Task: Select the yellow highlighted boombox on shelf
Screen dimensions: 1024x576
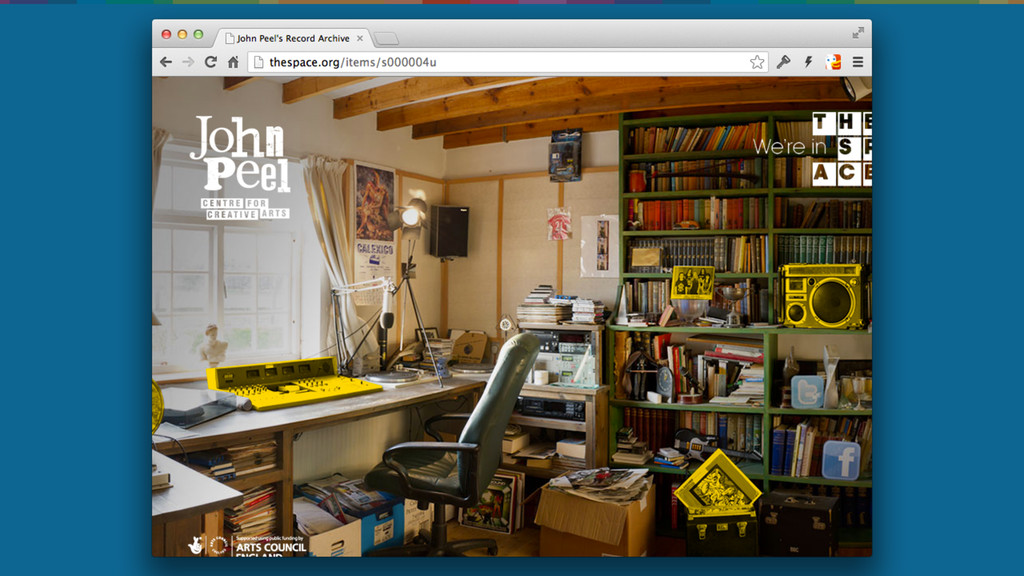Action: [x=823, y=296]
